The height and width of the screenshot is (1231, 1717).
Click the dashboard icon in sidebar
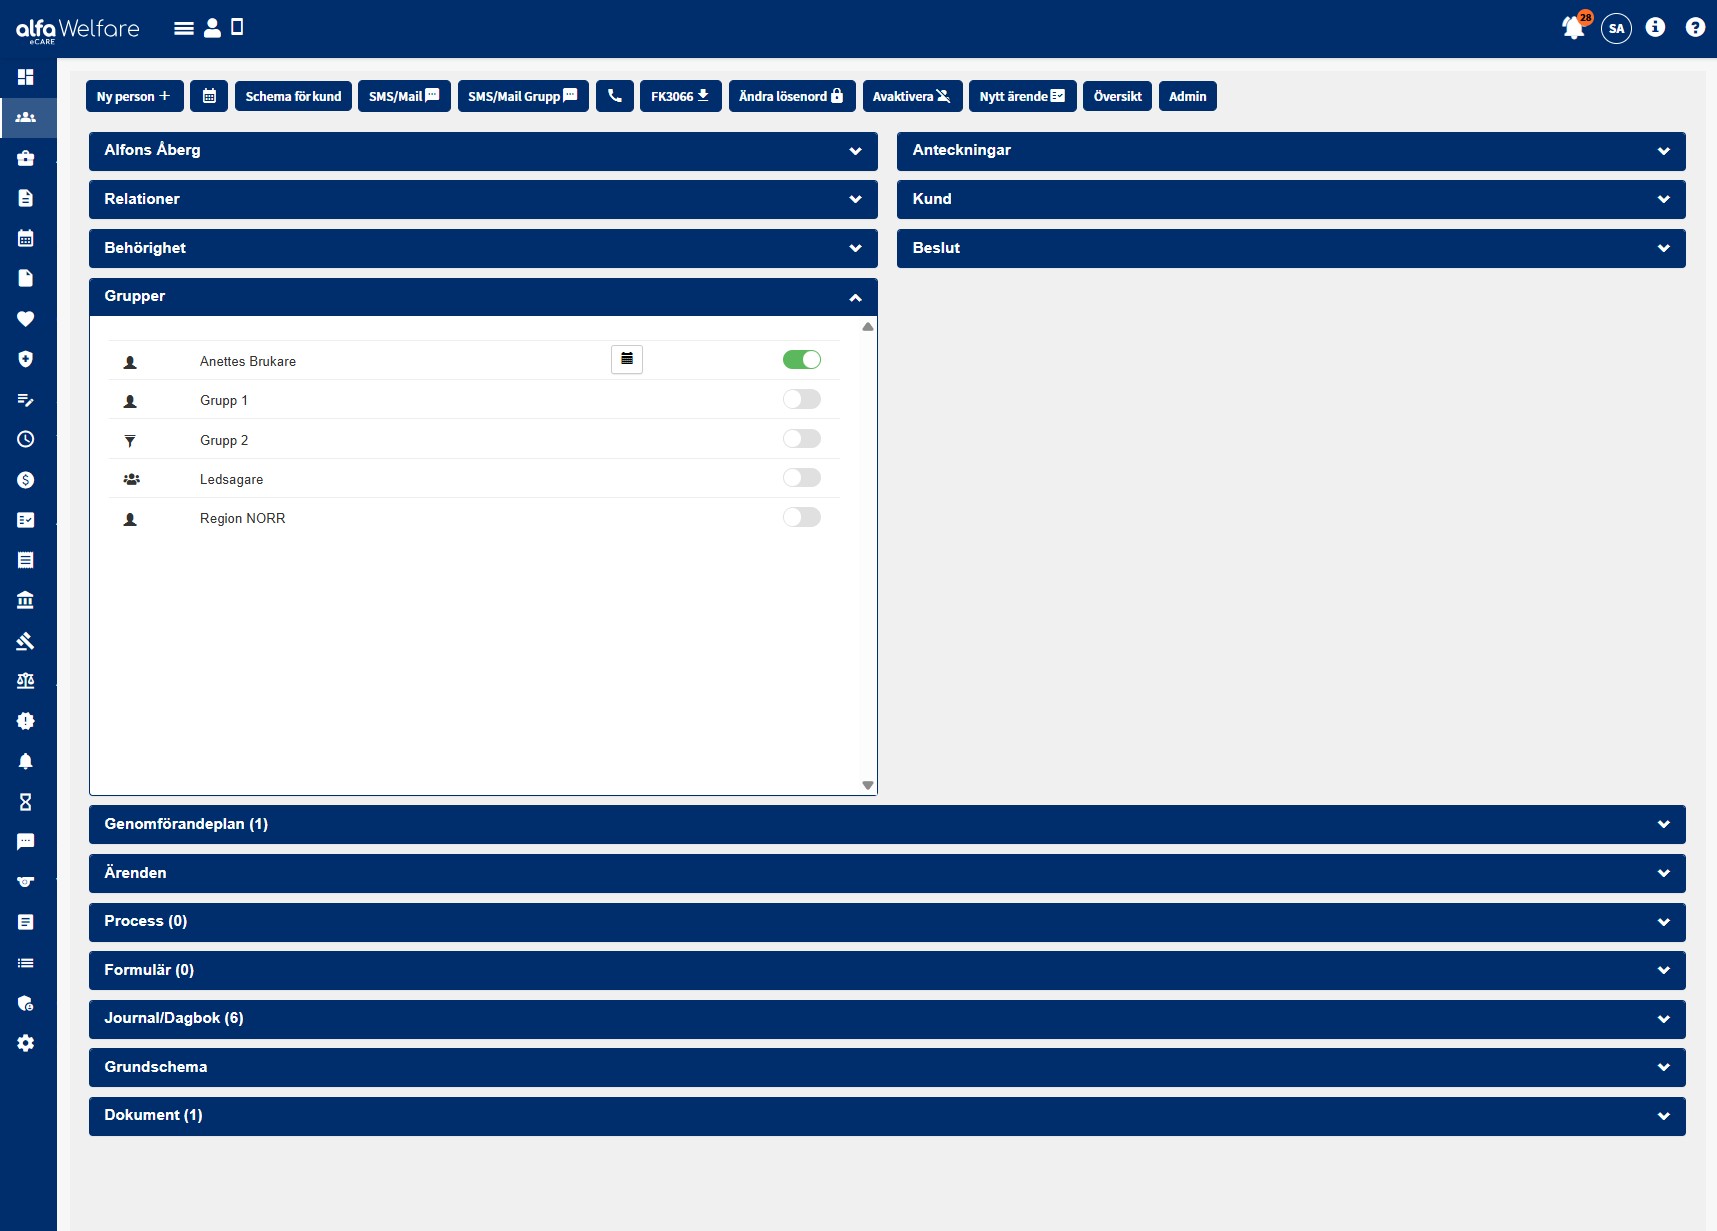click(x=26, y=77)
